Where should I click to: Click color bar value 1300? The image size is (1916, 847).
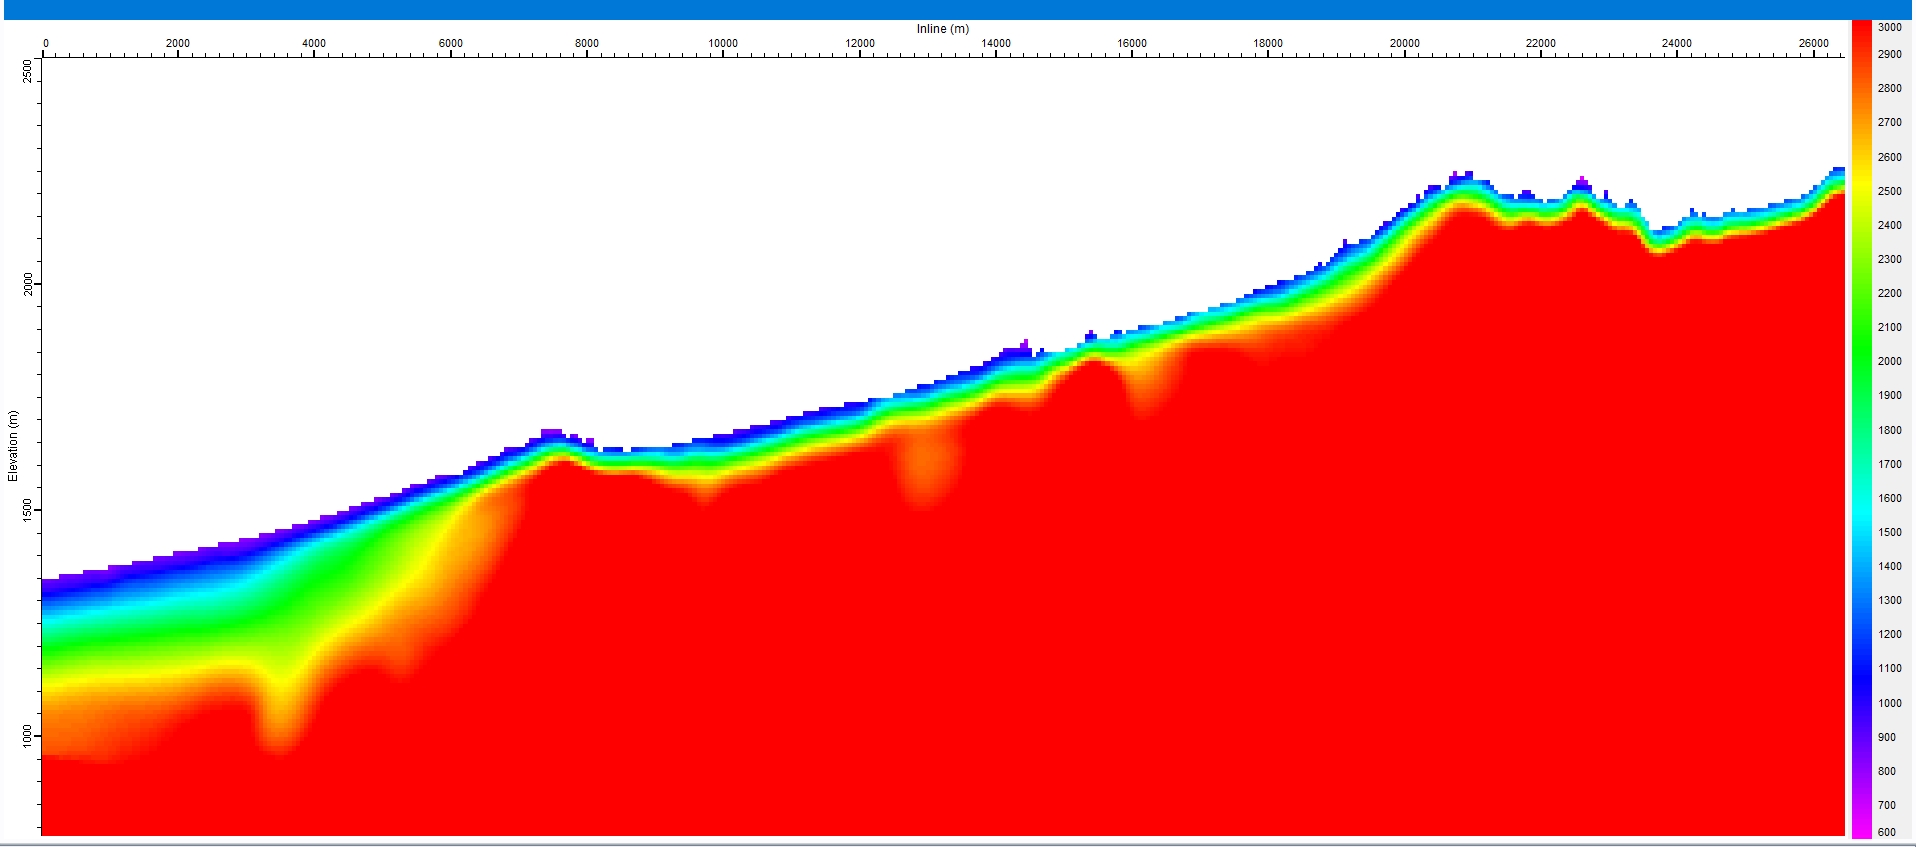click(x=1889, y=600)
